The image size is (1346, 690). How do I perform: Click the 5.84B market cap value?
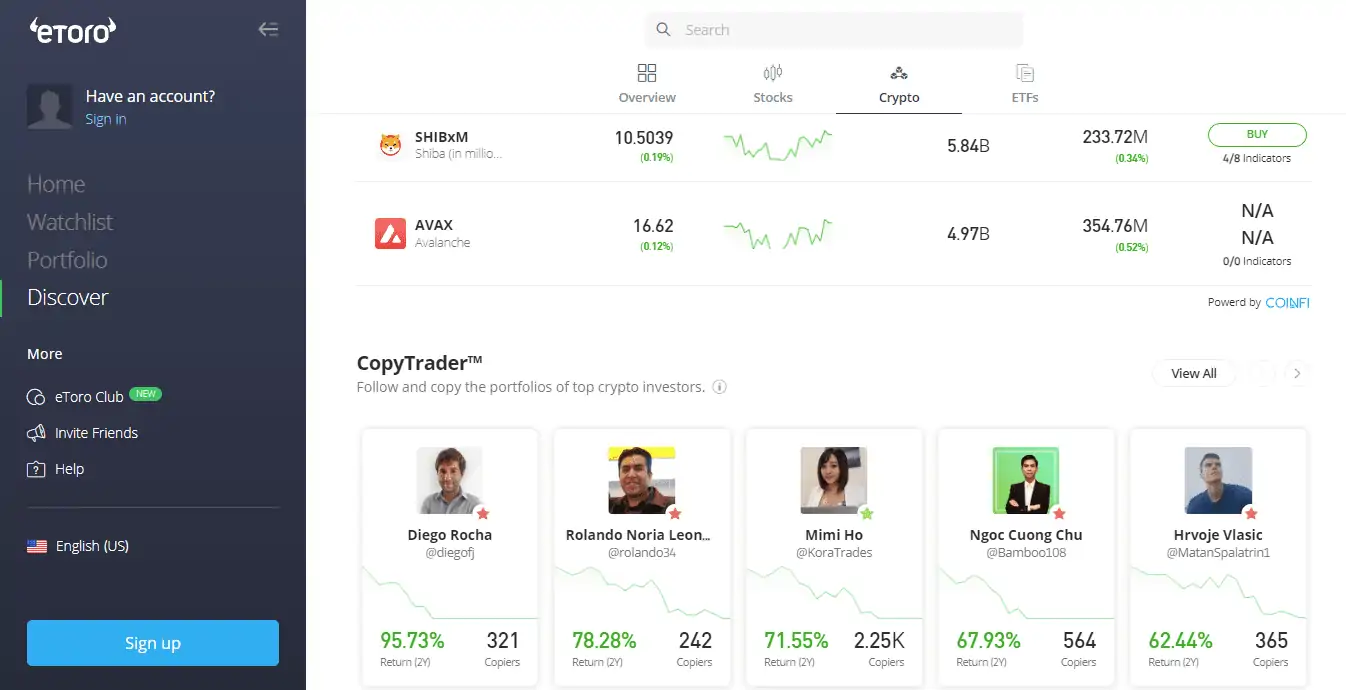[x=968, y=146]
